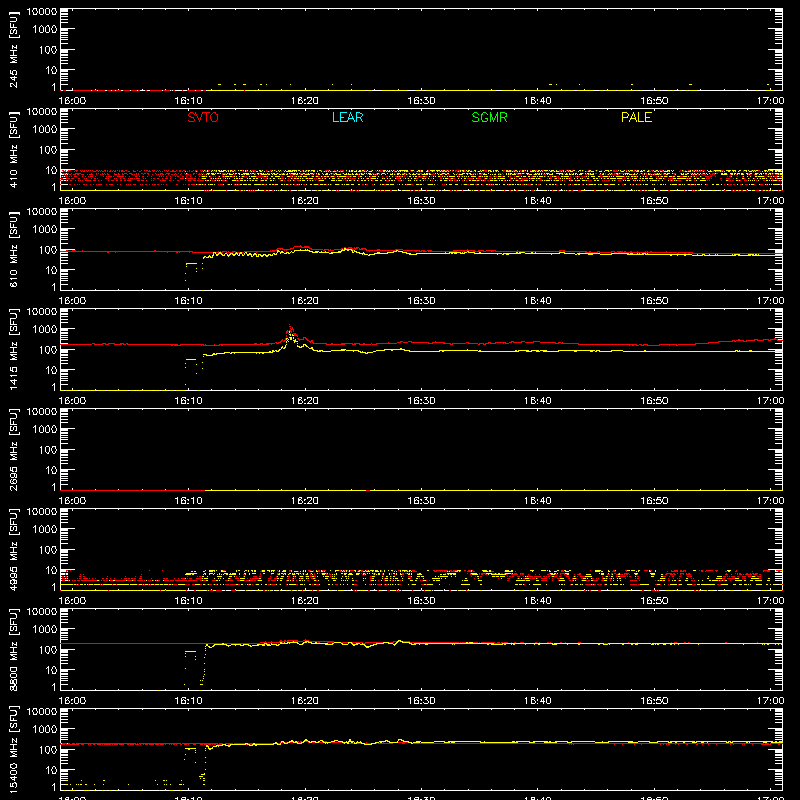Screen dimensions: 800x800
Task: Click the 16:10 time label below 245 MHz plot
Action: 188,101
